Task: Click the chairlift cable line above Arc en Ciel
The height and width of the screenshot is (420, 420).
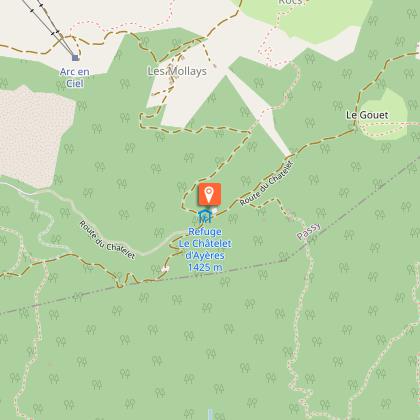Action: tap(50, 25)
